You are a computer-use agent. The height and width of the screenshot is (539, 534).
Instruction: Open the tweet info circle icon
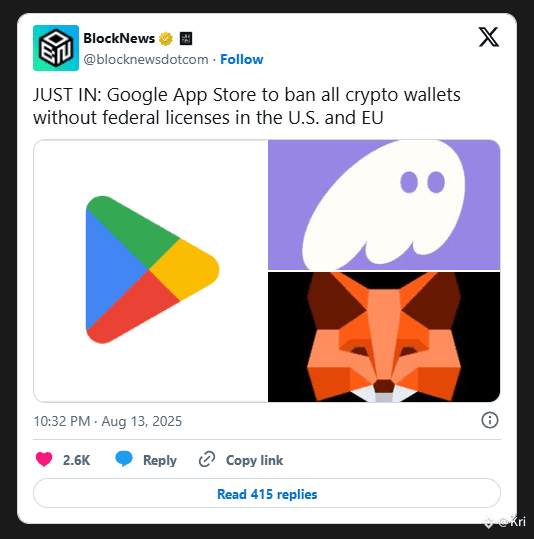[x=490, y=420]
